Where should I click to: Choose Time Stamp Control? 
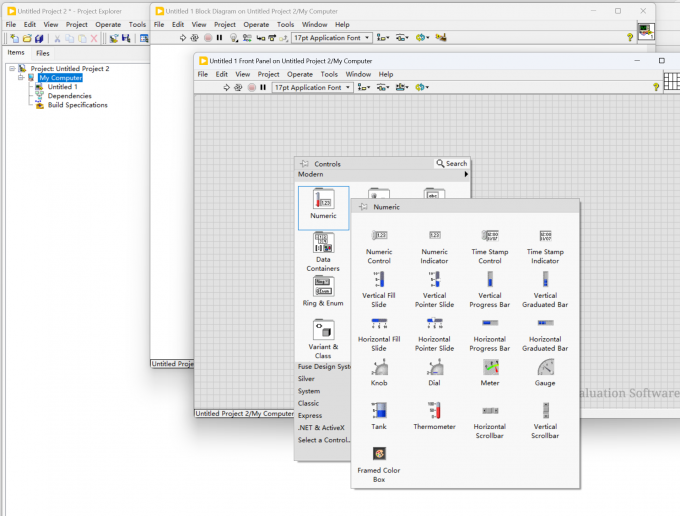pyautogui.click(x=490, y=247)
